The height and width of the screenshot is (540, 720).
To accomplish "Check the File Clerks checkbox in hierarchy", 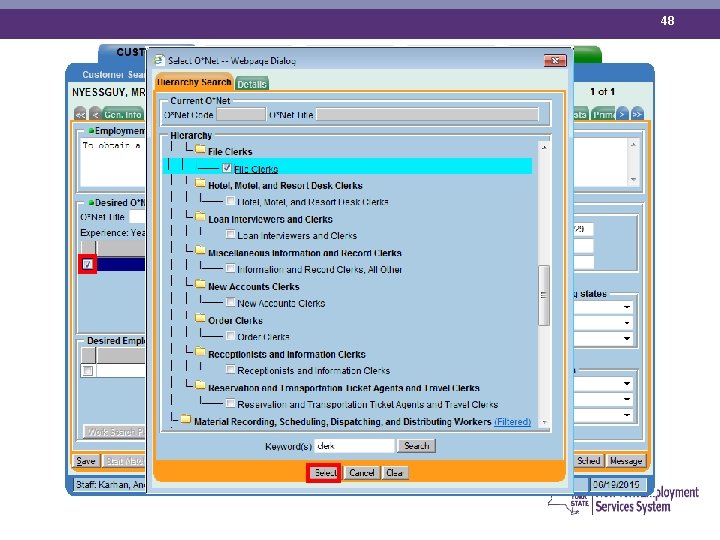I will pos(226,168).
